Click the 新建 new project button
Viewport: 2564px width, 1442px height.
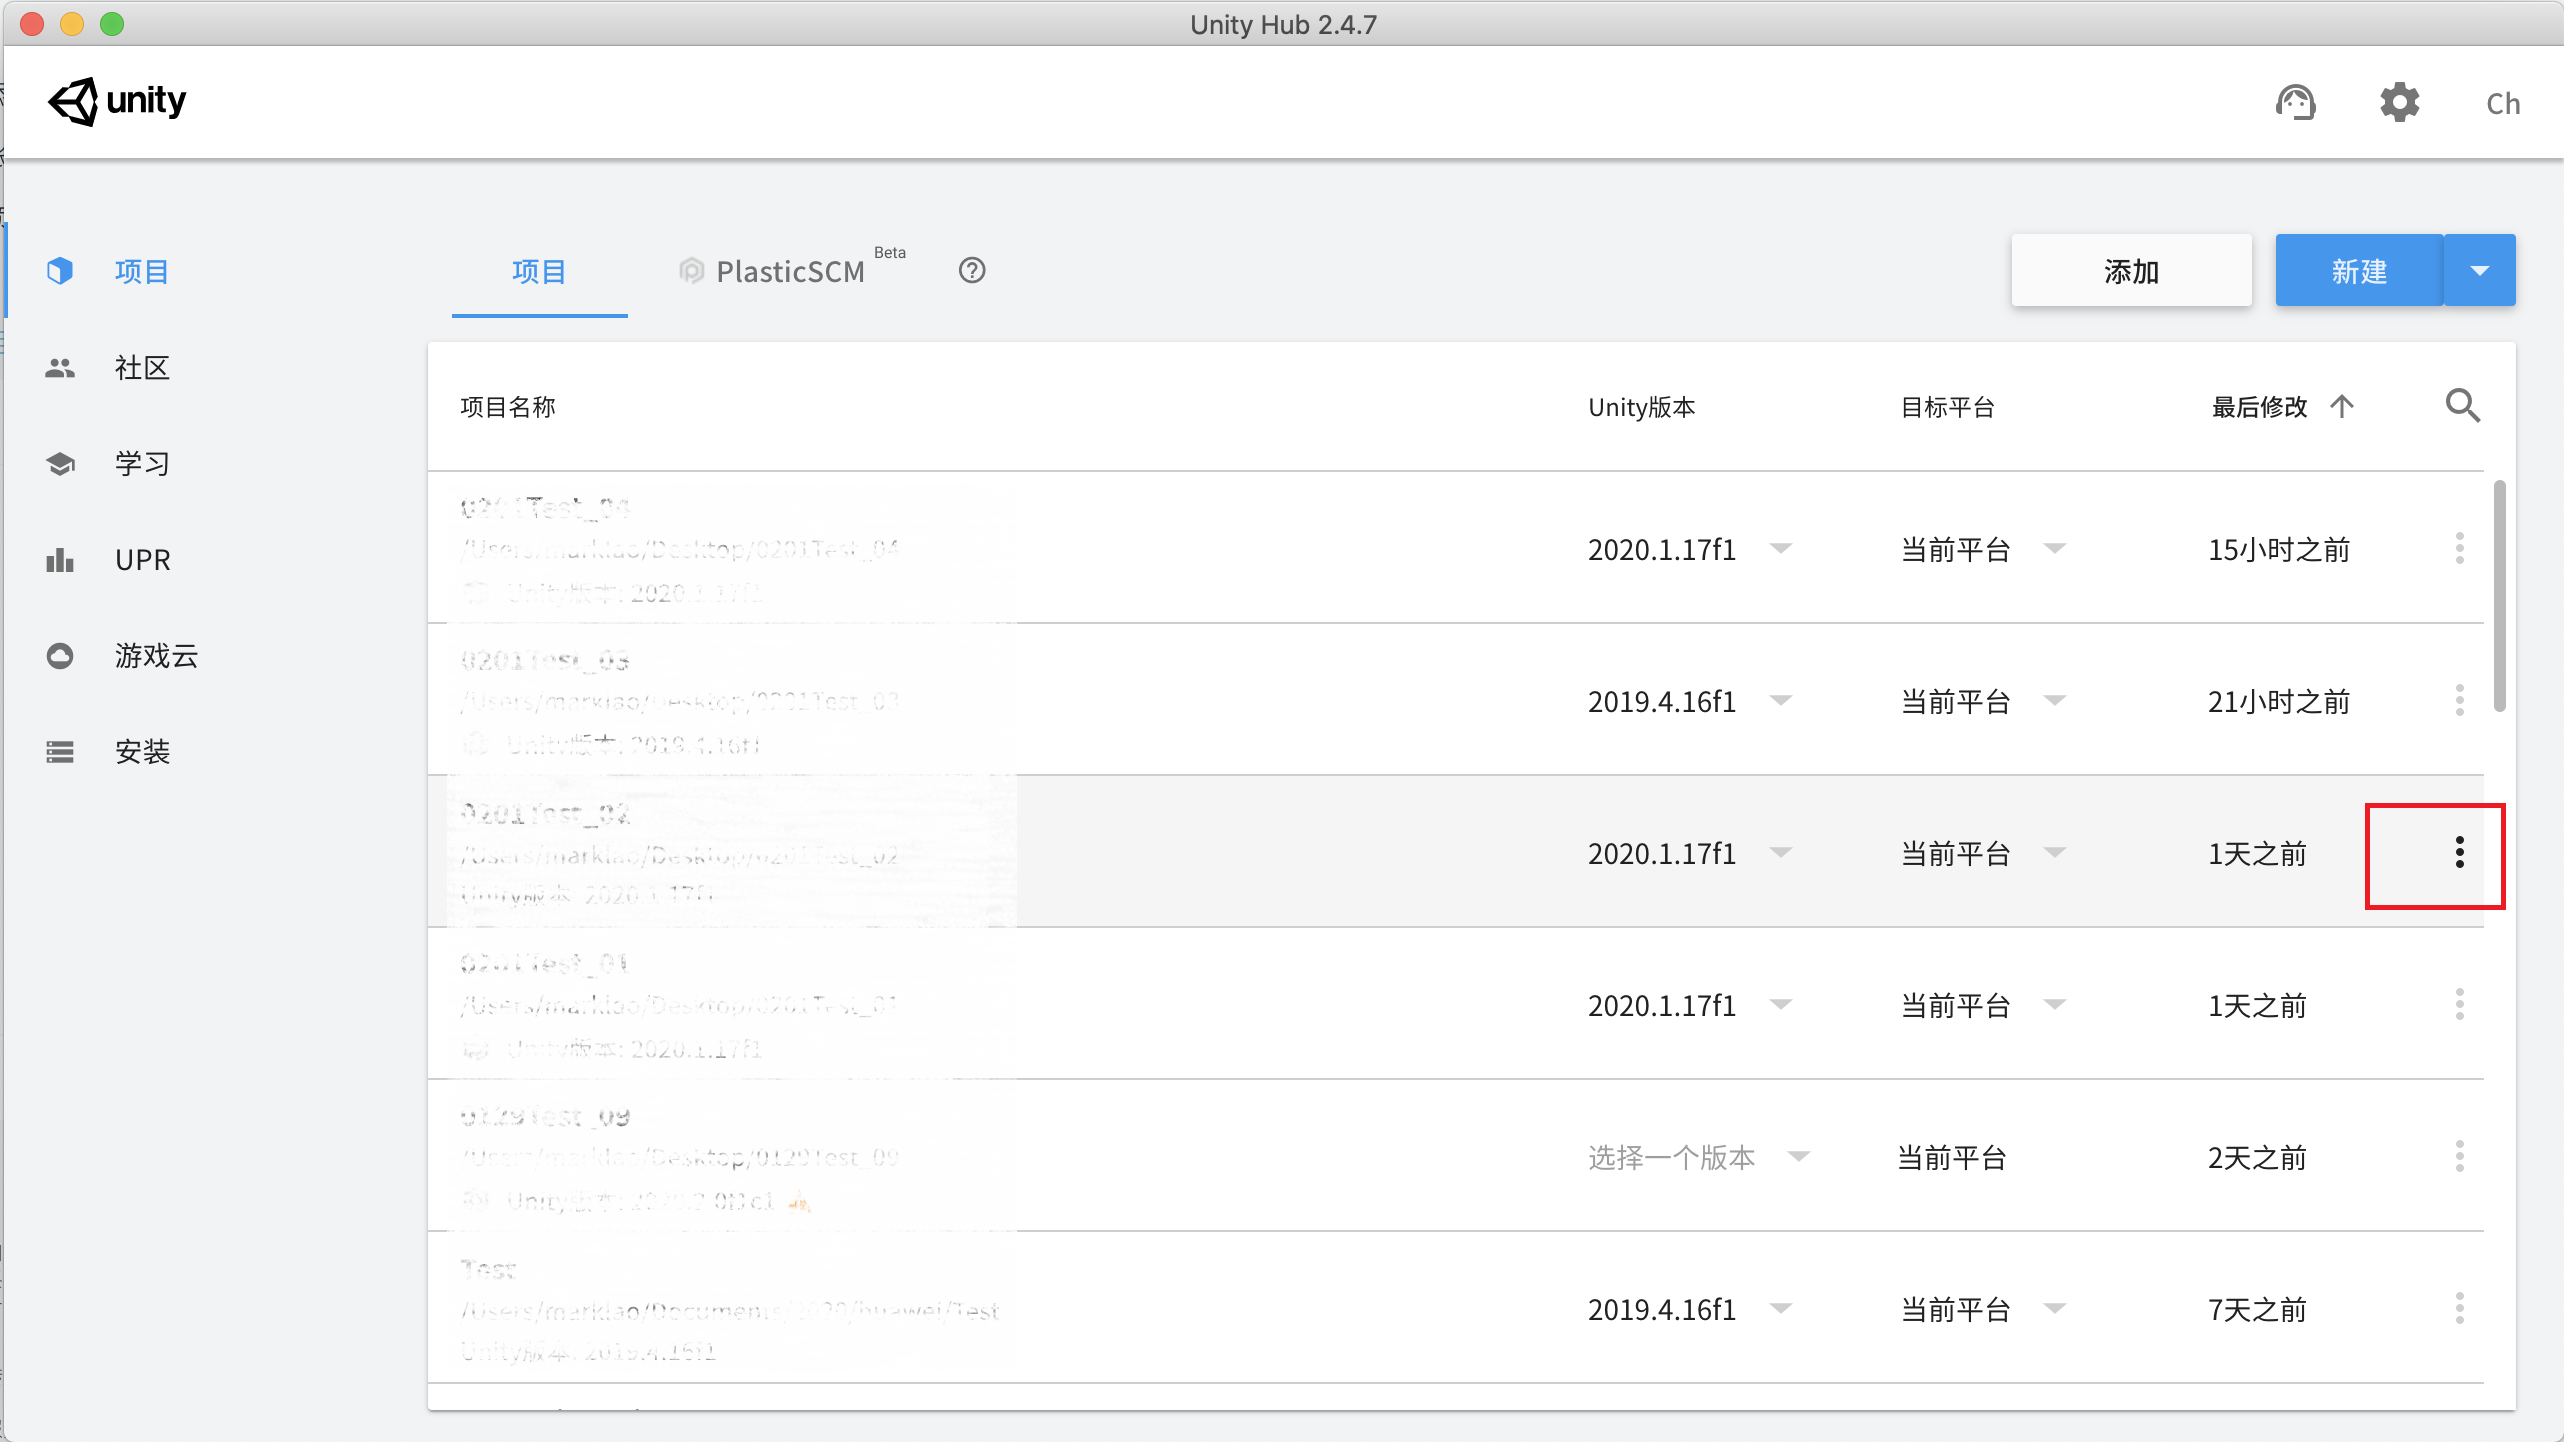2358,271
